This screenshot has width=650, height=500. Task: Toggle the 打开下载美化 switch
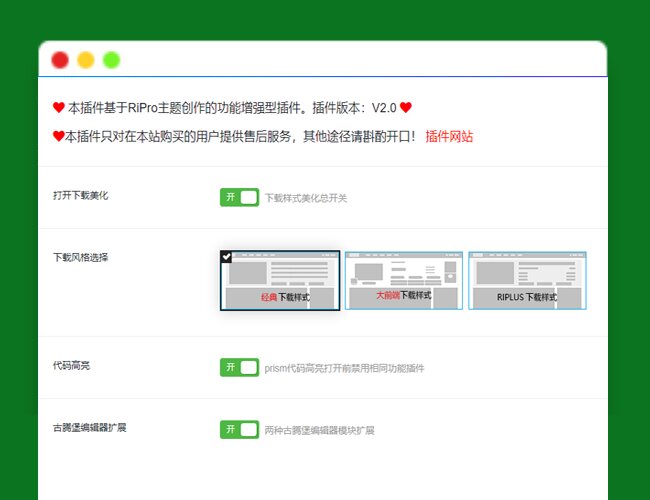(239, 197)
